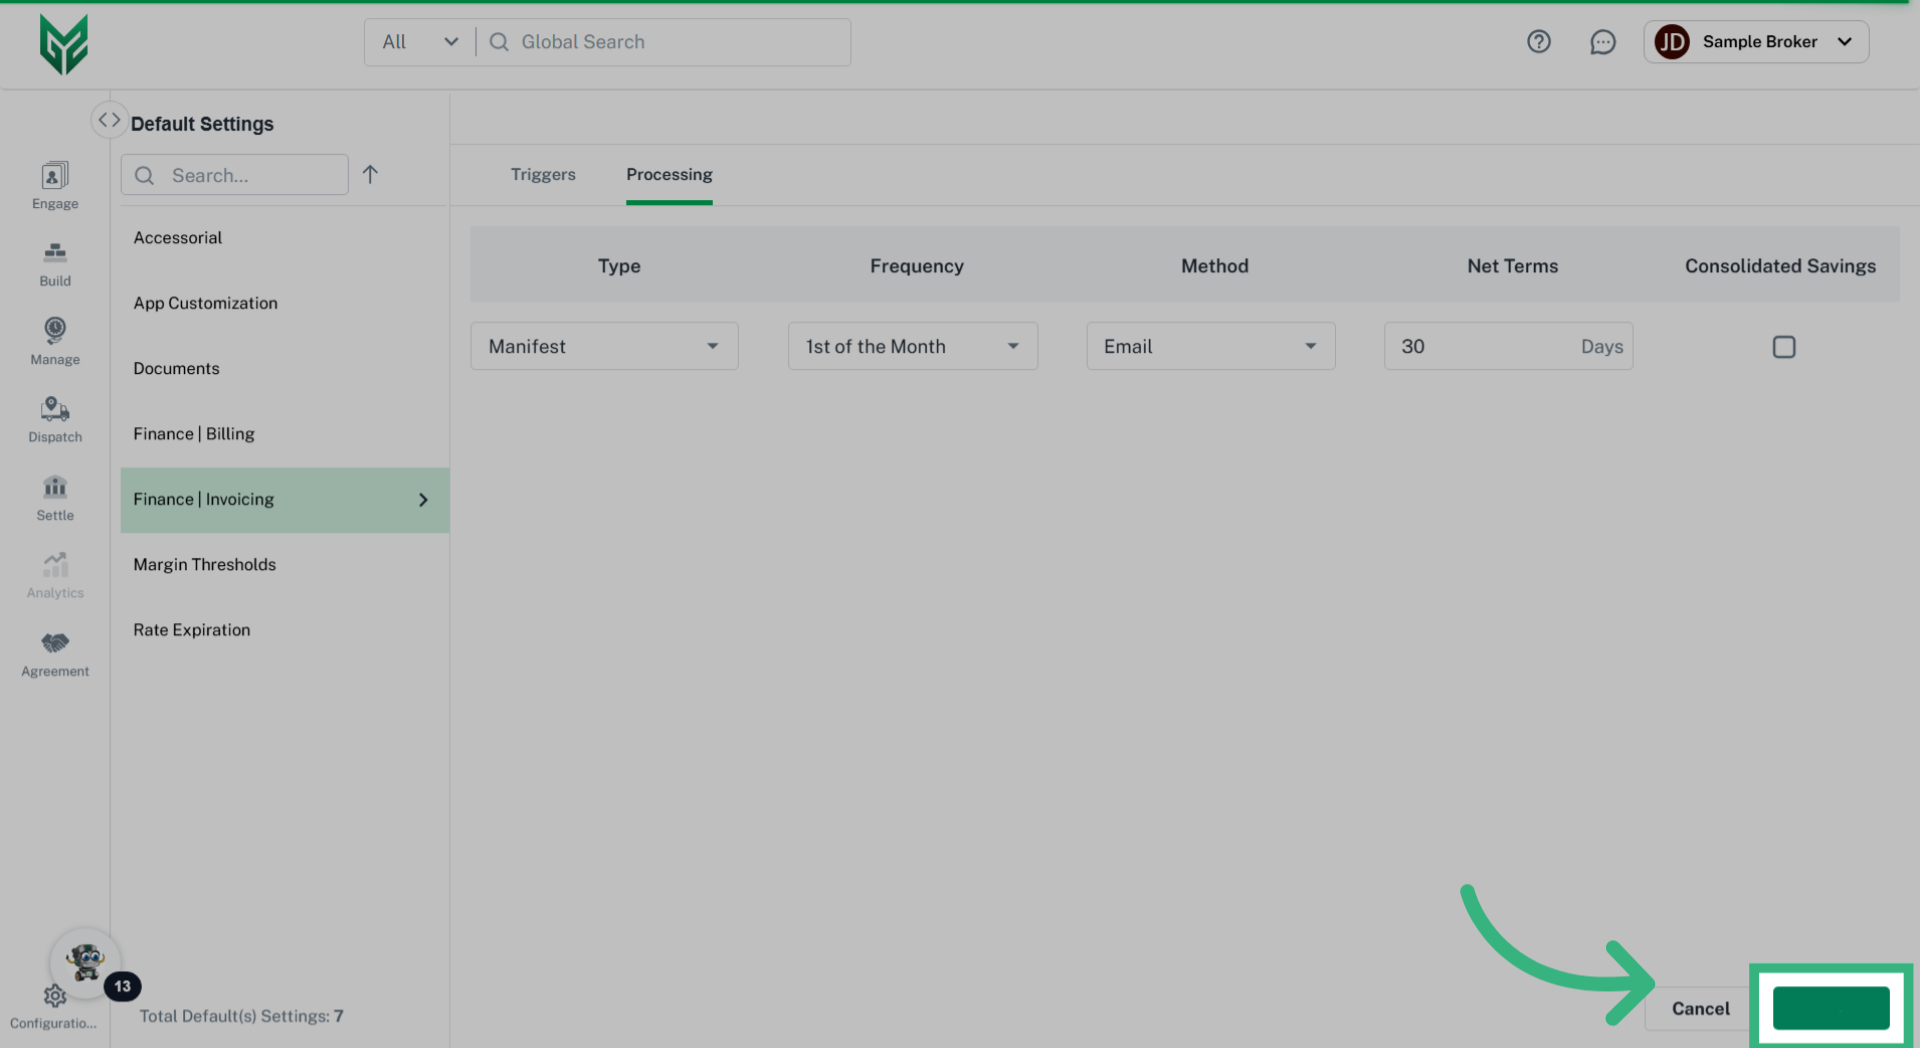The width and height of the screenshot is (1920, 1048).
Task: Click the Net Terms days field showing 30
Action: click(x=1508, y=346)
